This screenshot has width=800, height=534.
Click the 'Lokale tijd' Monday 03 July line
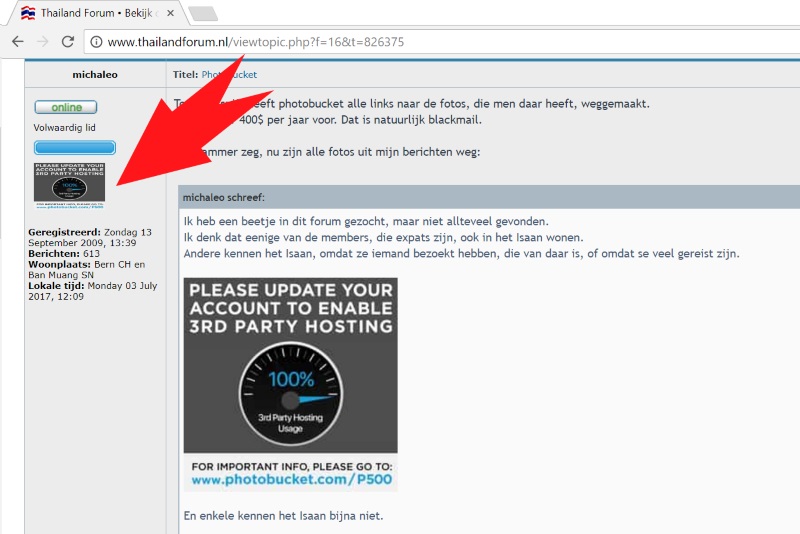[x=92, y=291]
